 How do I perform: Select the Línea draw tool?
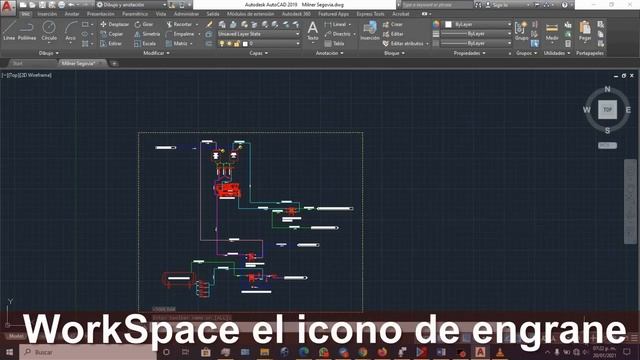pos(9,31)
